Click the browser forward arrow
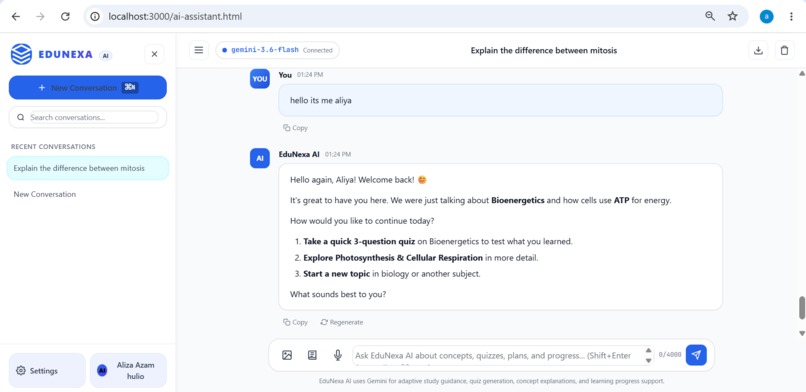The image size is (806, 392). pyautogui.click(x=41, y=16)
